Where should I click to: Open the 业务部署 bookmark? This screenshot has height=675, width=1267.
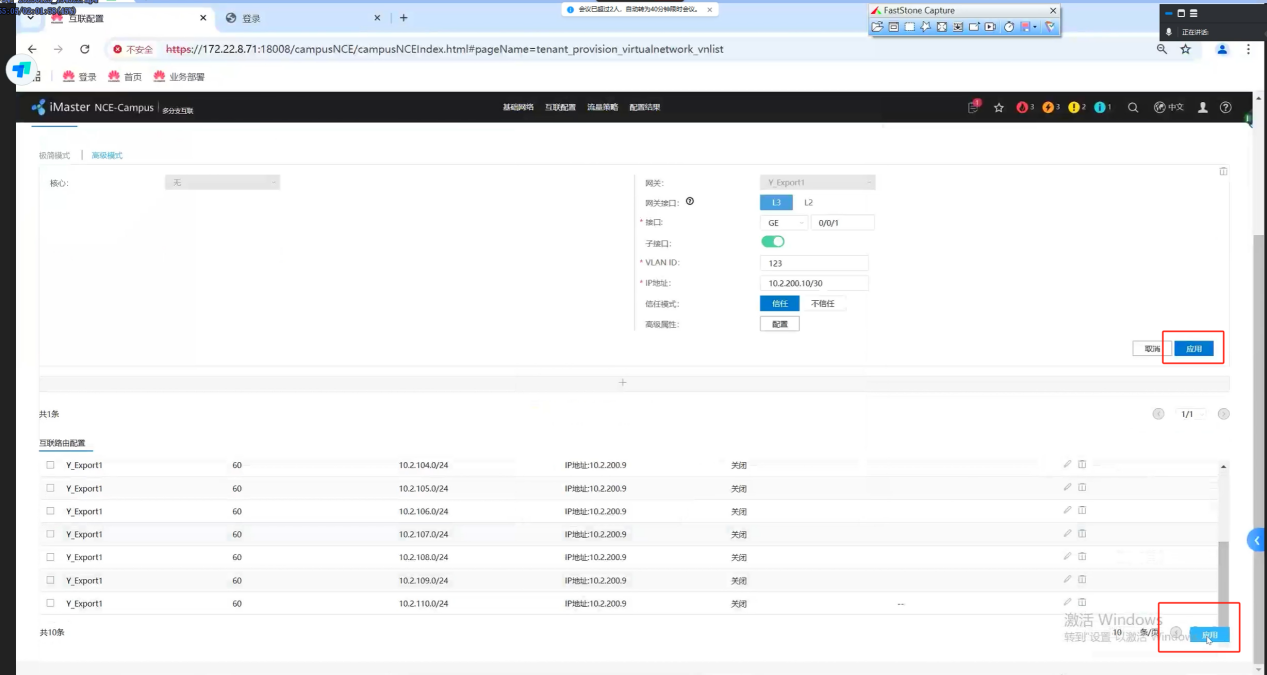coord(179,76)
